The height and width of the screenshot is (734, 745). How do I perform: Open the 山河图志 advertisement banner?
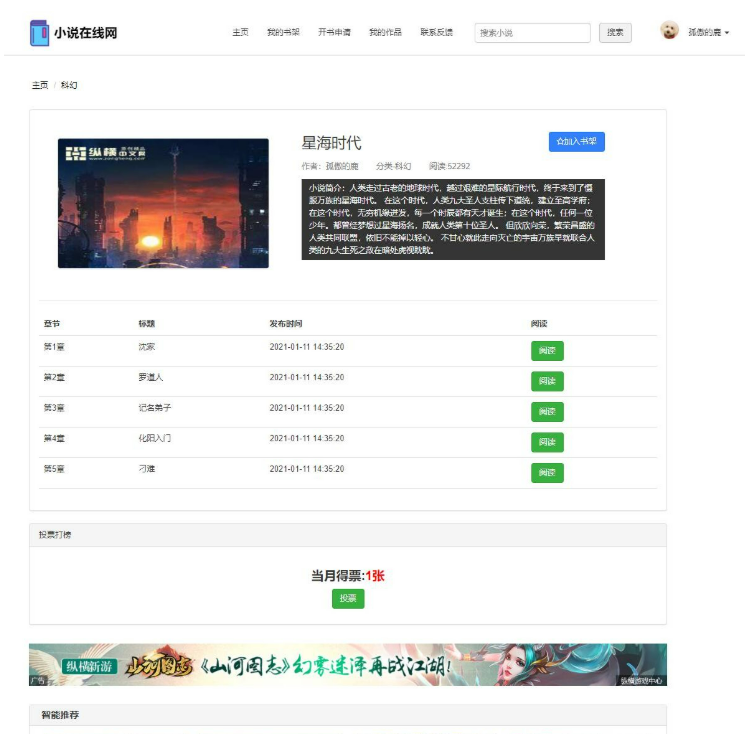tap(348, 665)
